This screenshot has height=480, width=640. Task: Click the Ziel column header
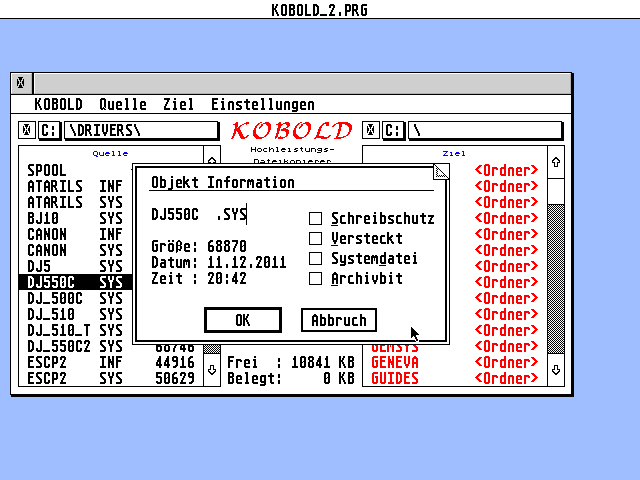(x=454, y=154)
